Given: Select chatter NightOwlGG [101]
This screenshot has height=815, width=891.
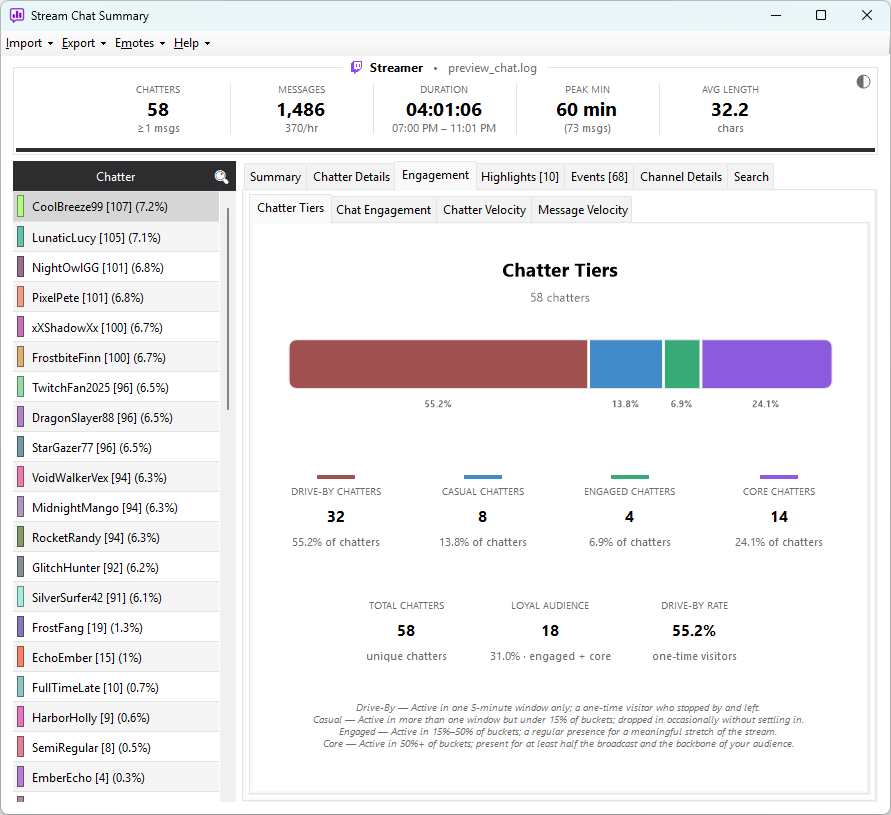Looking at the screenshot, I should (x=116, y=268).
